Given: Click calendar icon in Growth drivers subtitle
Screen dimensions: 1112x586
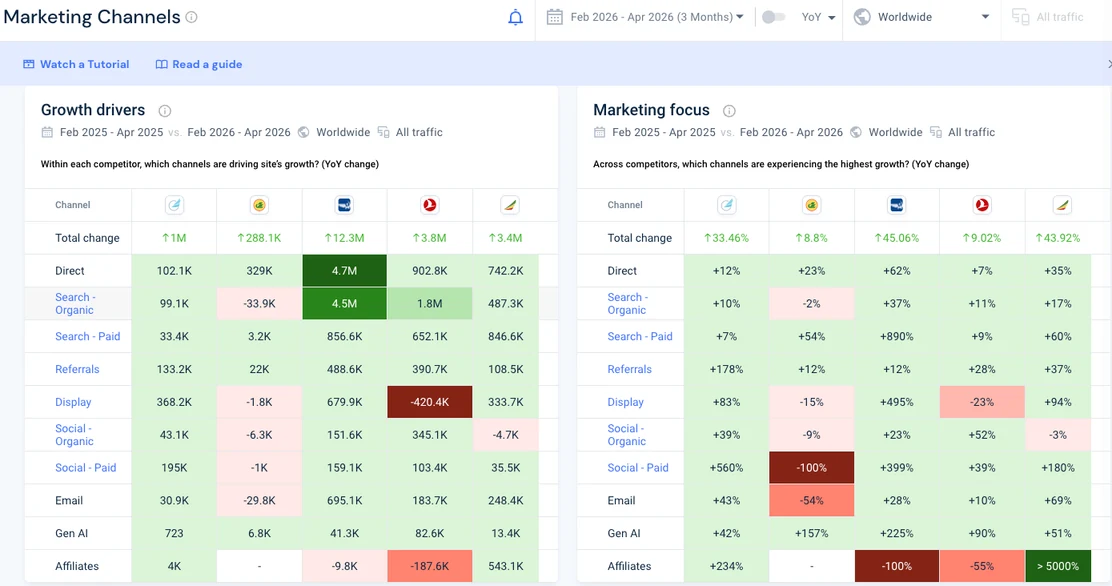Looking at the screenshot, I should coord(47,132).
